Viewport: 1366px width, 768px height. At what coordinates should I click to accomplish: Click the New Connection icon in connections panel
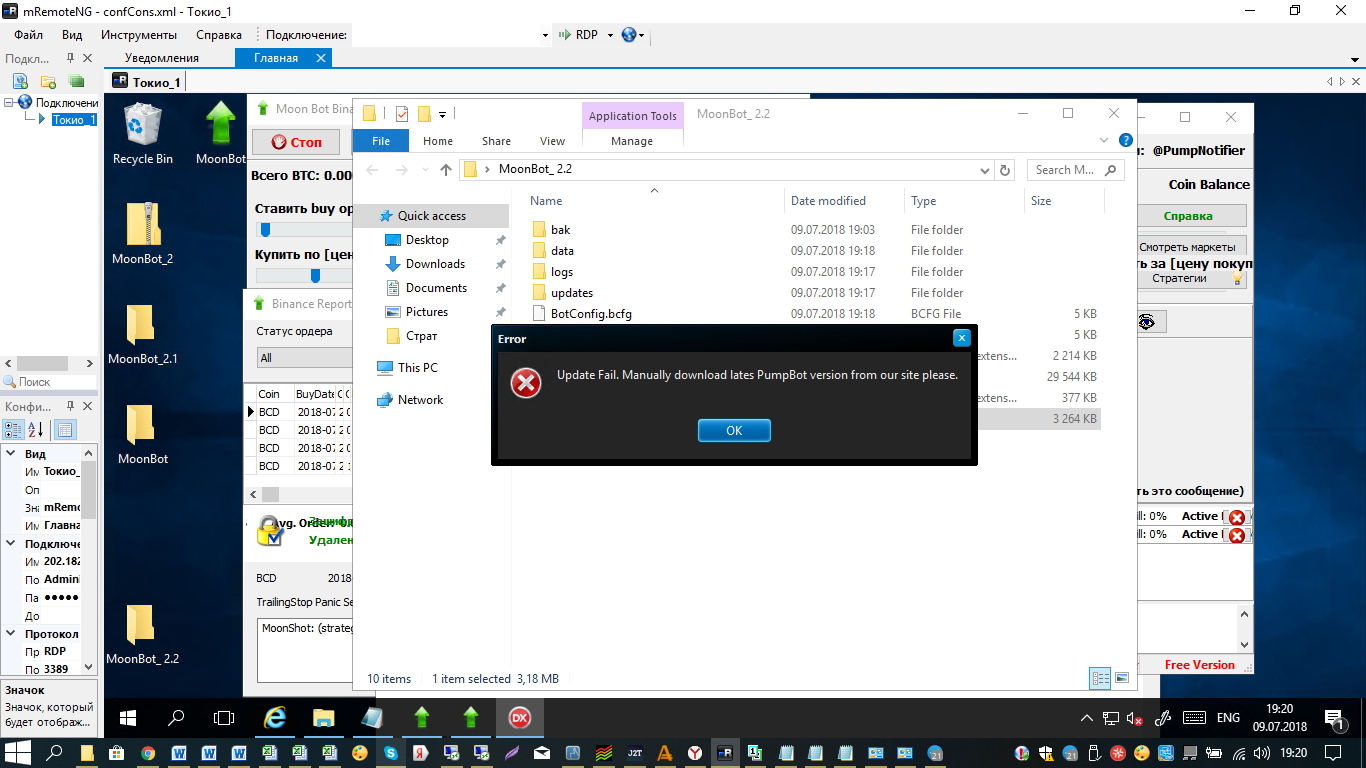coord(20,81)
